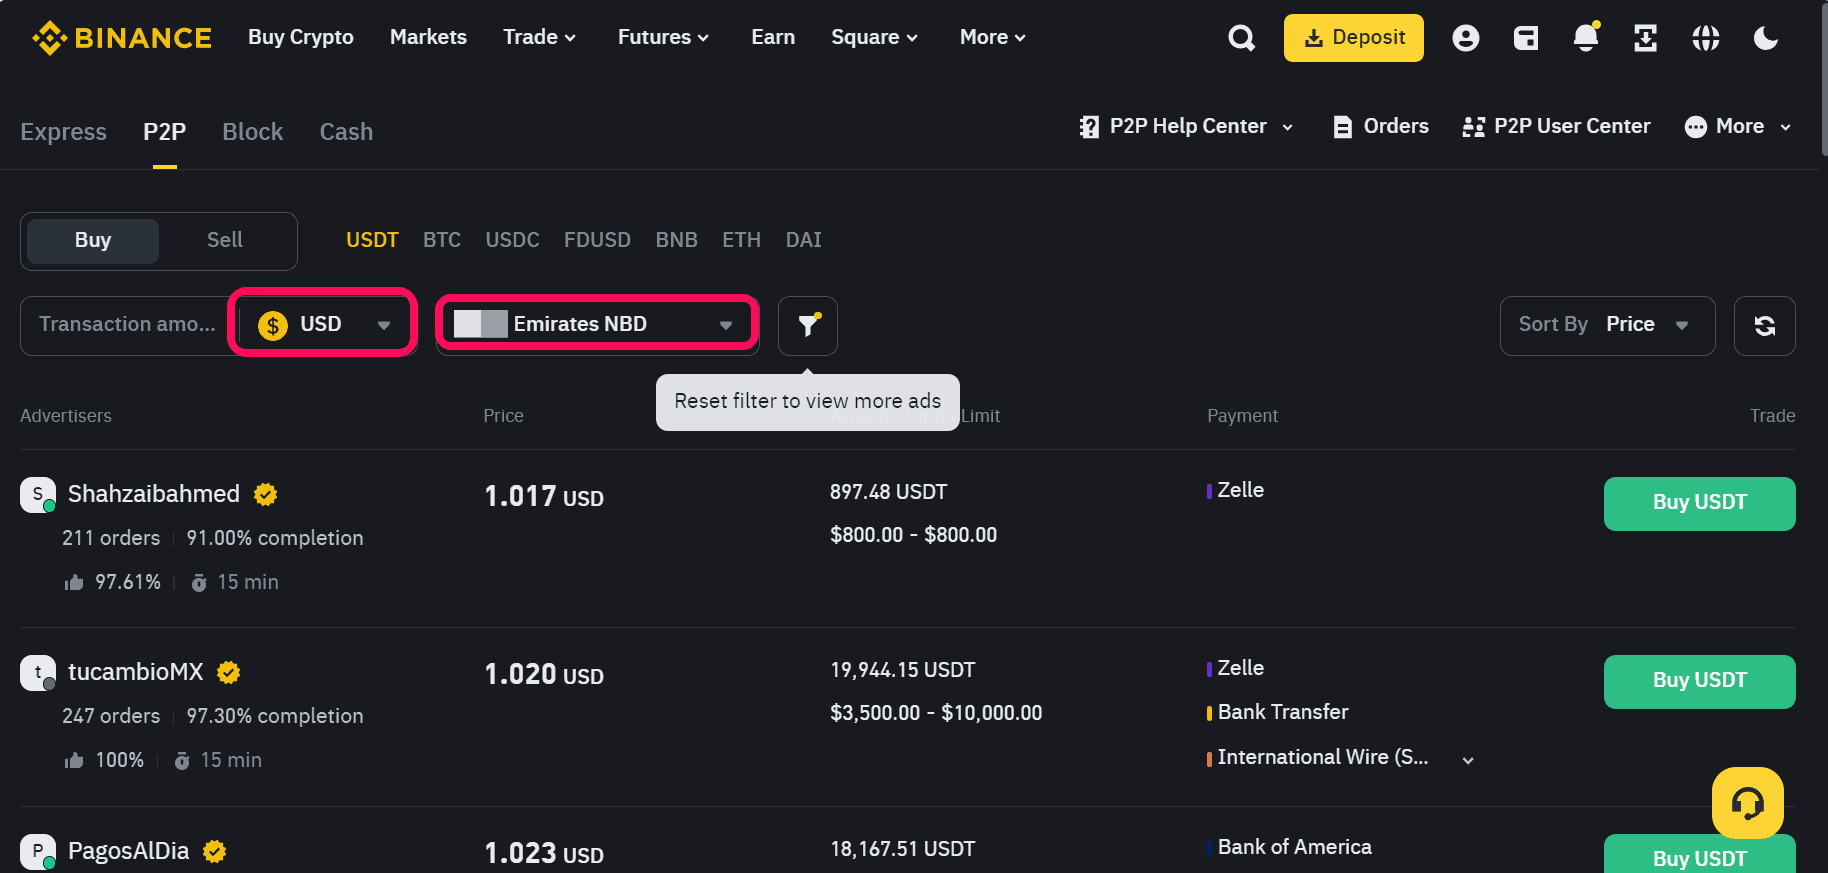The image size is (1828, 873).
Task: Expand P2P Help Center dropdown
Action: pyautogui.click(x=1288, y=127)
